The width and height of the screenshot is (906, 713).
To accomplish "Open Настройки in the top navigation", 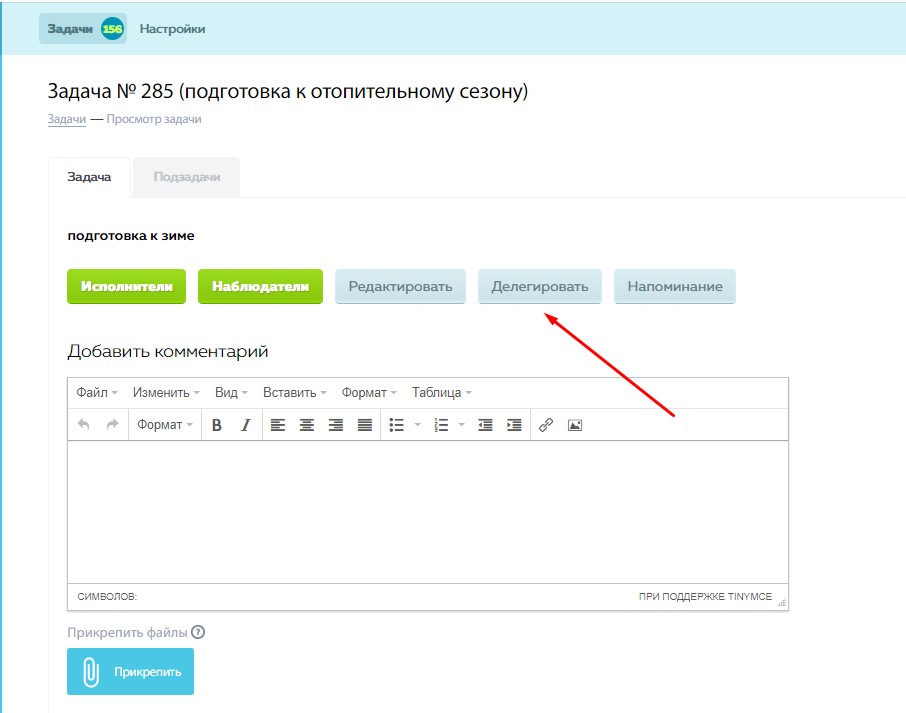I will pyautogui.click(x=172, y=28).
